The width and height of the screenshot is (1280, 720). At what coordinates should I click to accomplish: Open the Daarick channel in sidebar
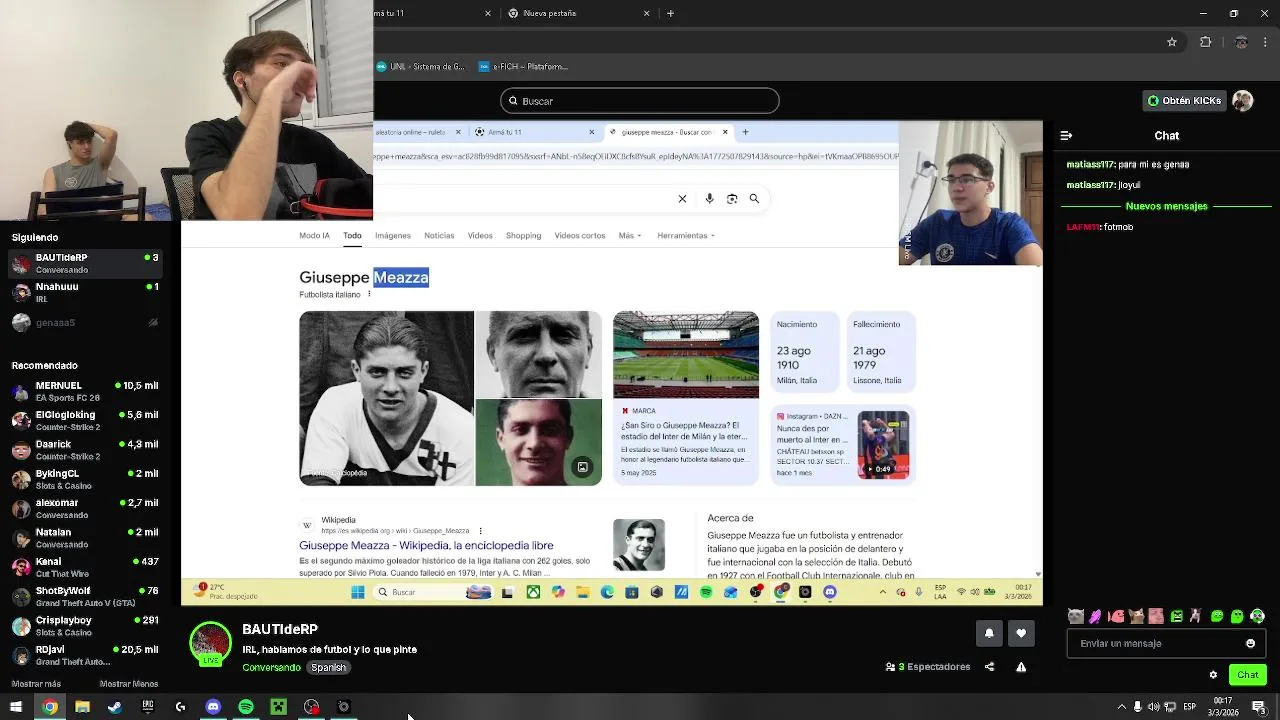[85, 450]
